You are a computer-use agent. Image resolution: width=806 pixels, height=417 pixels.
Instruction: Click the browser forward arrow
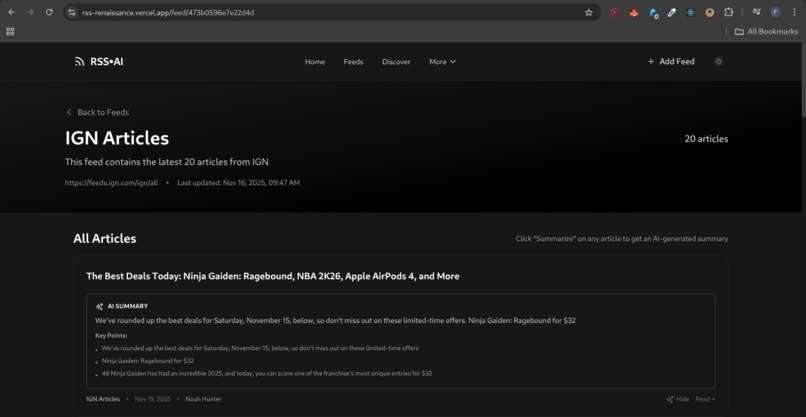click(x=30, y=12)
